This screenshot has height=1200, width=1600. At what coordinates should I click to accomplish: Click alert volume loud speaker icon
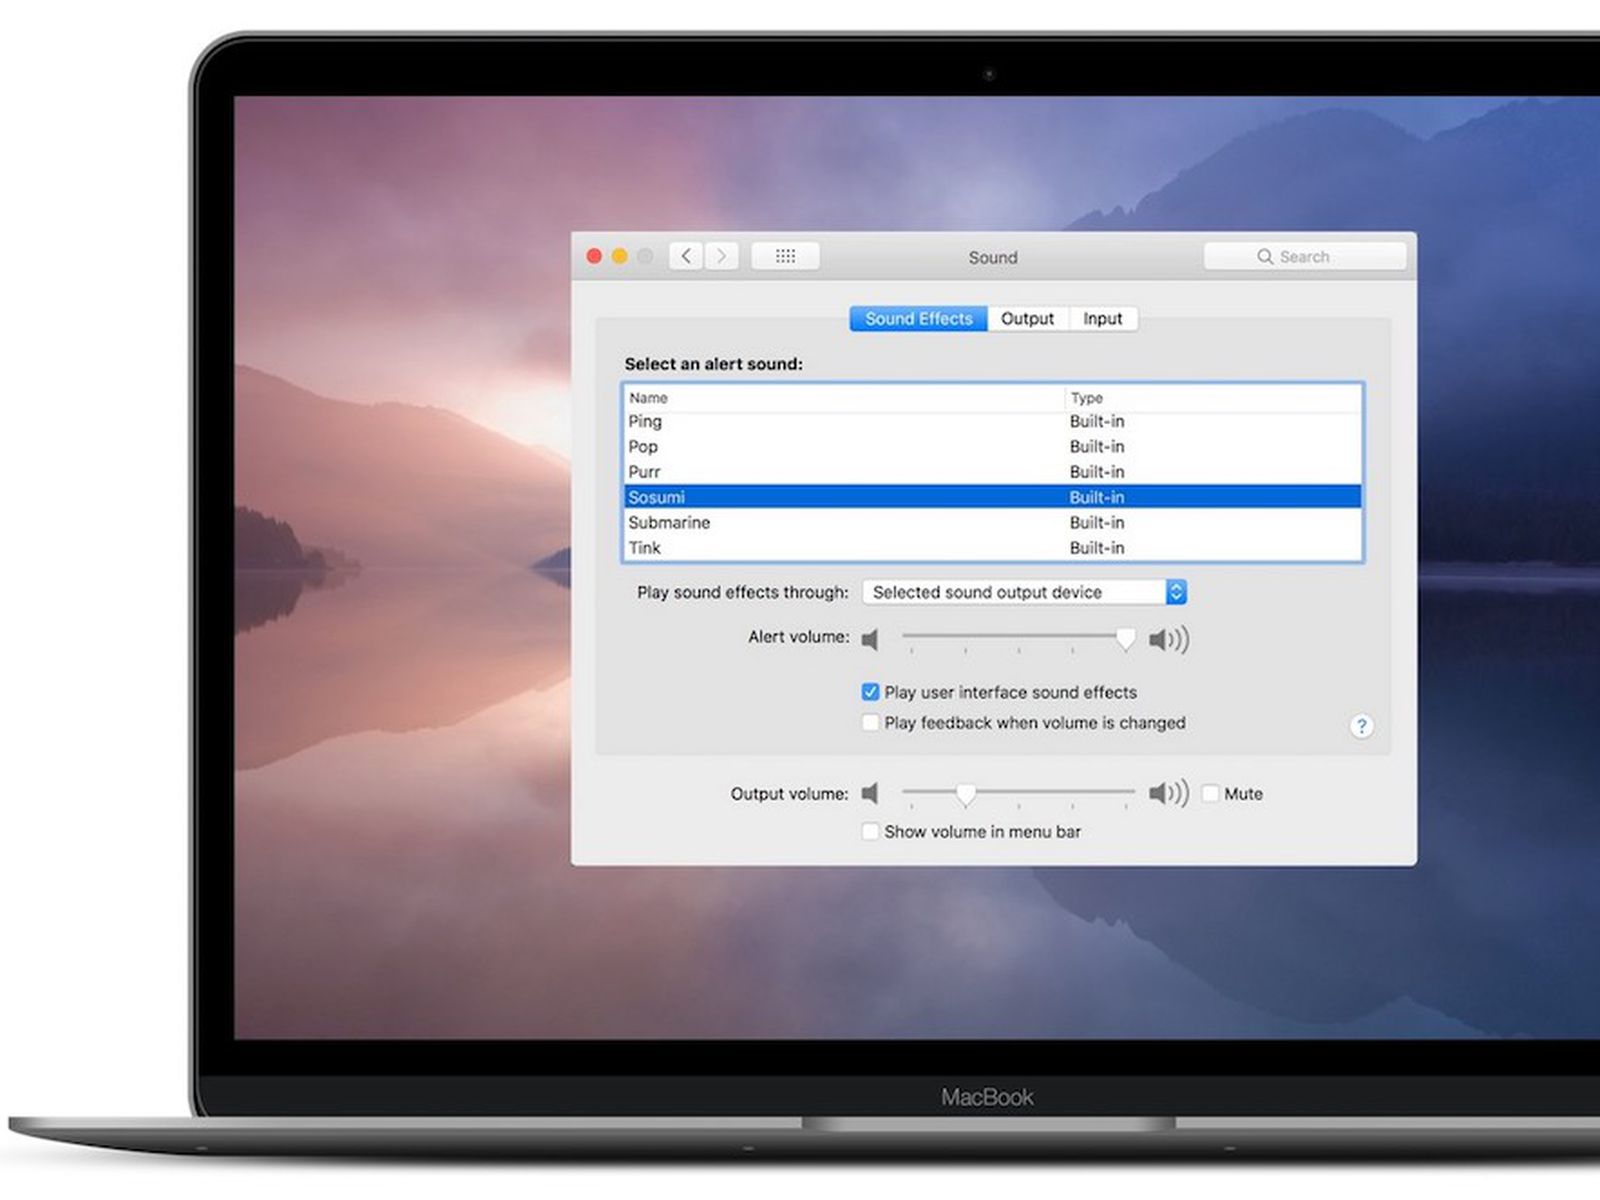pos(1168,640)
